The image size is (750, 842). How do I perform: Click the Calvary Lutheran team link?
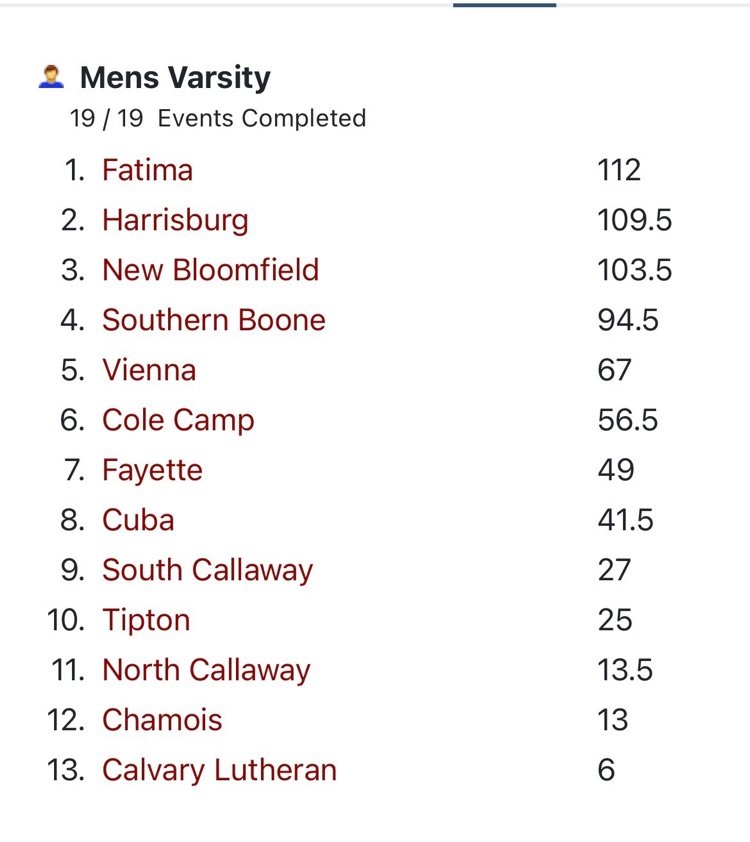click(219, 770)
